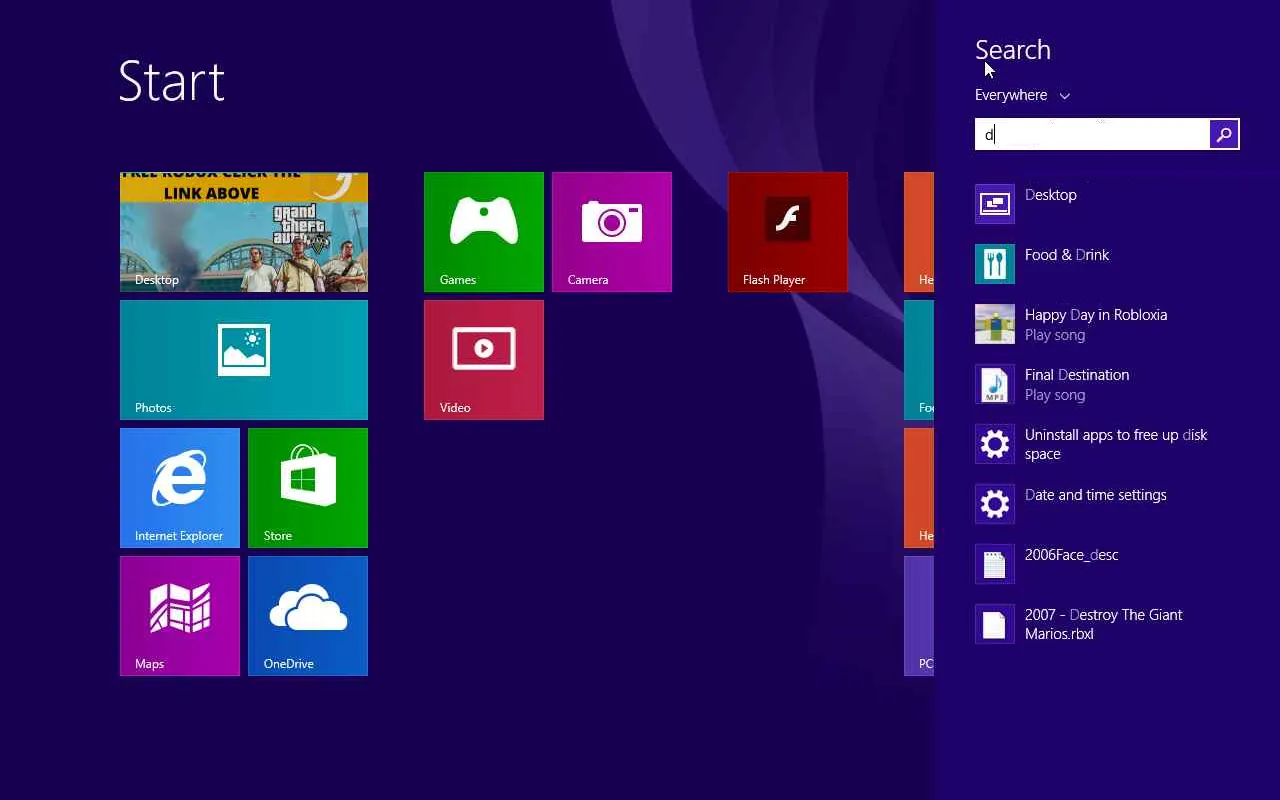Open the Store tile

tap(308, 488)
